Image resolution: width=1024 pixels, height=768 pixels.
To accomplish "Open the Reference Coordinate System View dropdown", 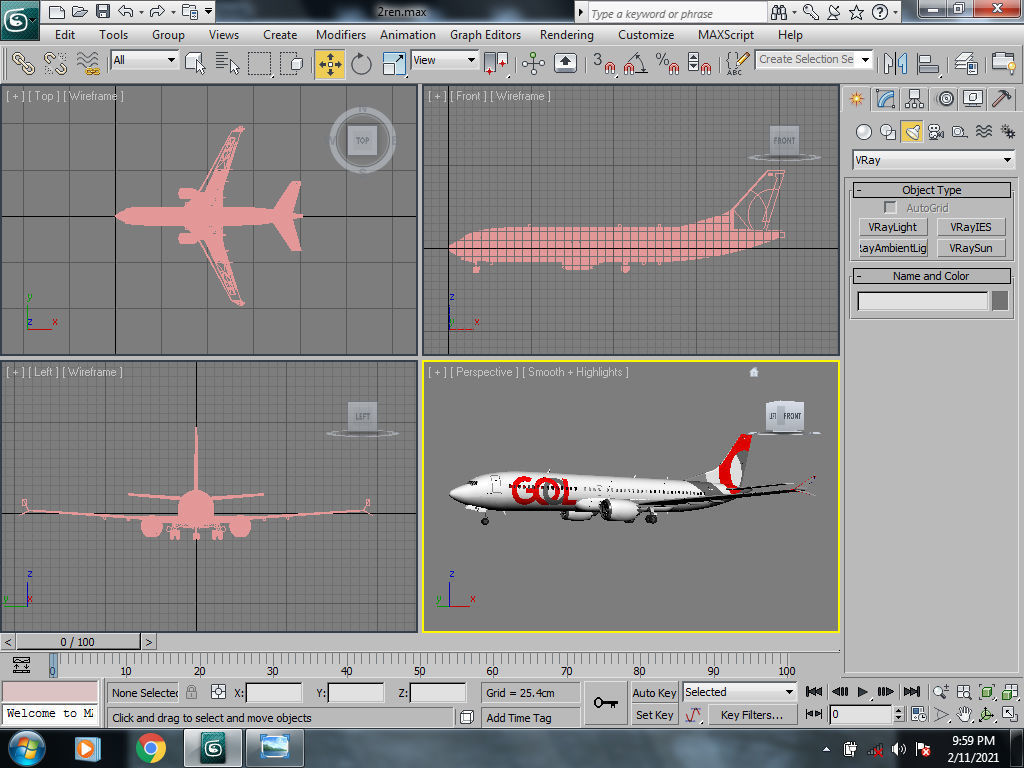I will [445, 60].
